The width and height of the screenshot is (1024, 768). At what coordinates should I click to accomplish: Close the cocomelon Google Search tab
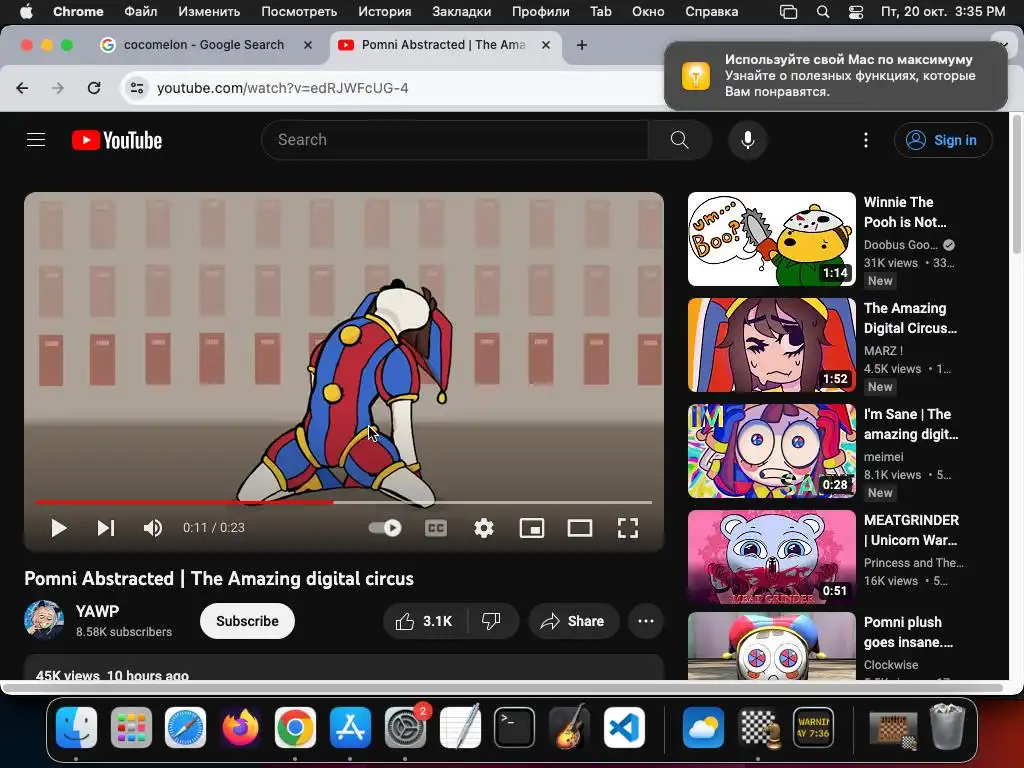coord(308,45)
